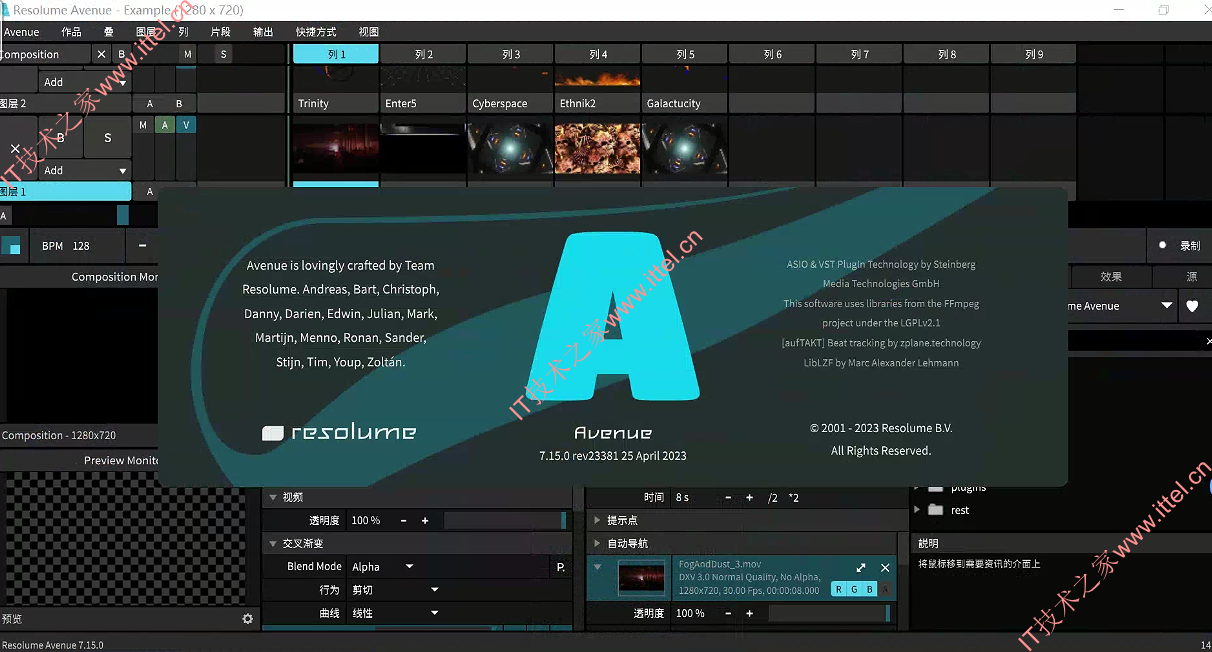Toggle the Composition master M button
The width and height of the screenshot is (1212, 652).
pyautogui.click(x=188, y=54)
